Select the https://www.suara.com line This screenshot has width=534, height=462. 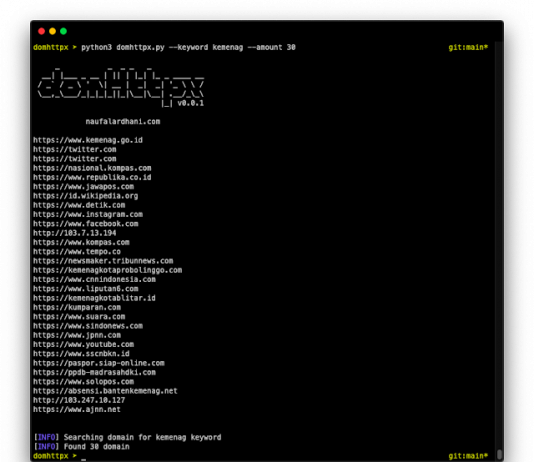pyautogui.click(x=79, y=316)
